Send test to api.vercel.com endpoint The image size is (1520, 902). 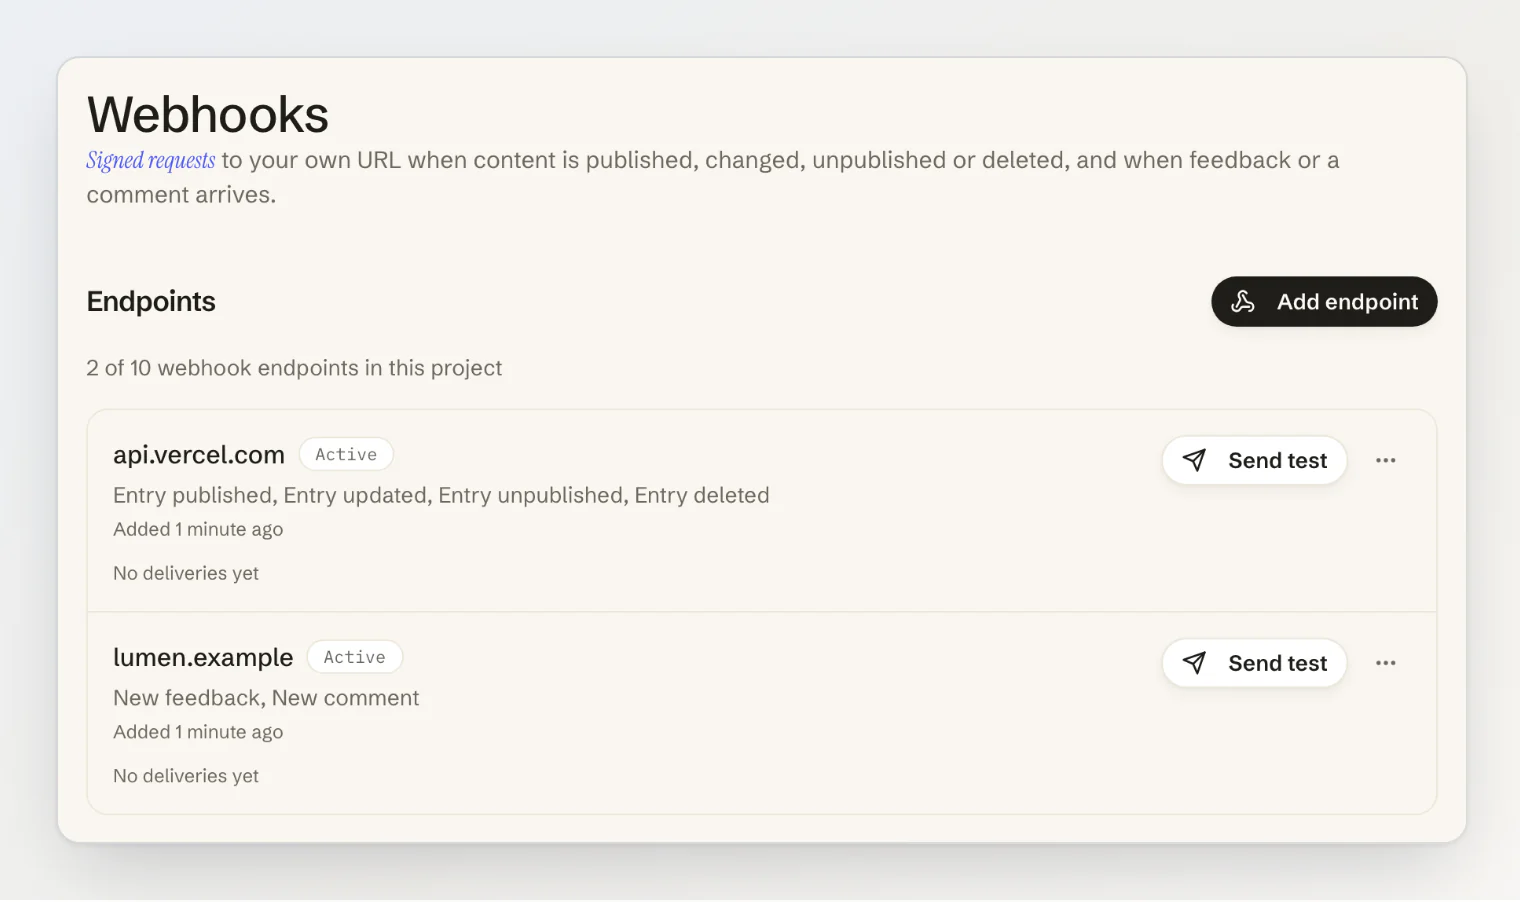click(1254, 461)
